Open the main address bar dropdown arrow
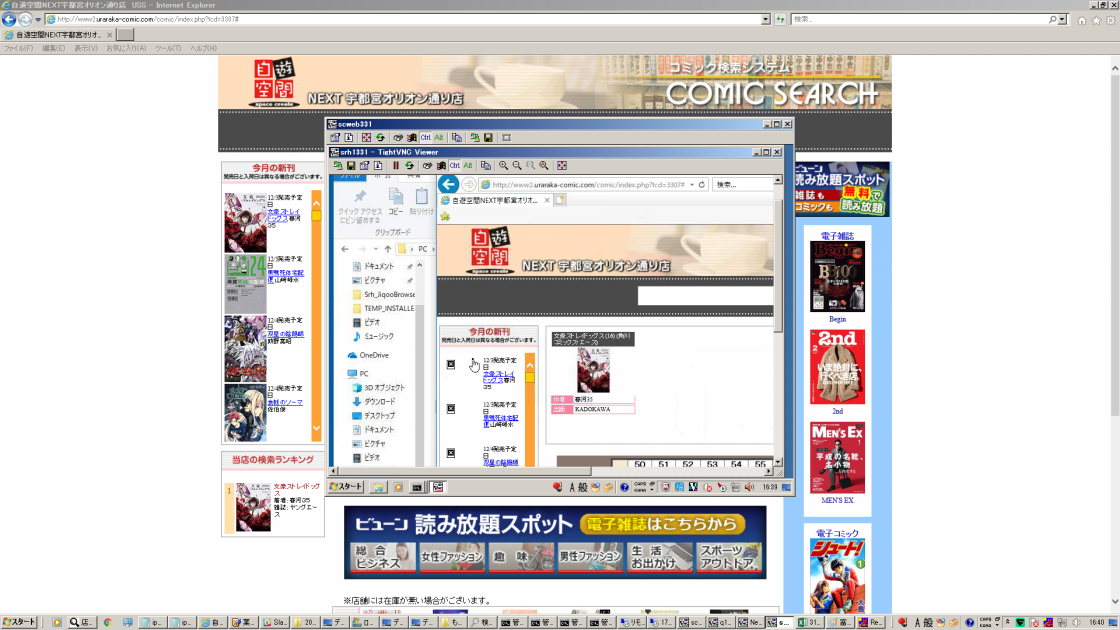The width and height of the screenshot is (1120, 630). (x=766, y=20)
